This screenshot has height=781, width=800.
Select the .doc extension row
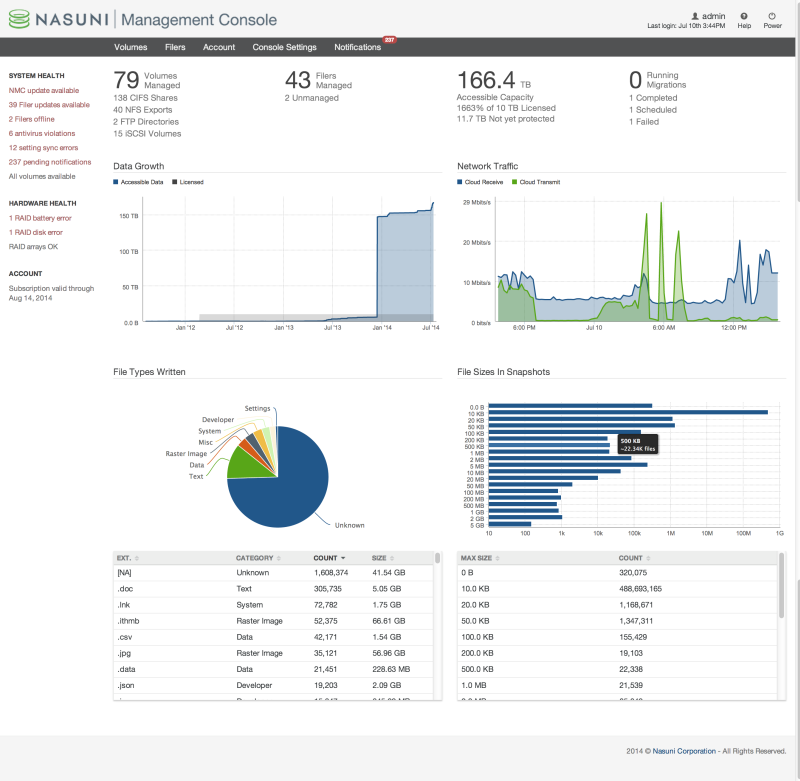273,589
